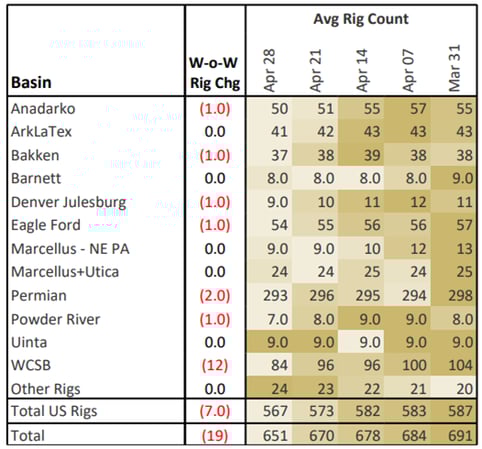Click Total US Rigs row label
This screenshot has width=482, height=449.
point(54,411)
